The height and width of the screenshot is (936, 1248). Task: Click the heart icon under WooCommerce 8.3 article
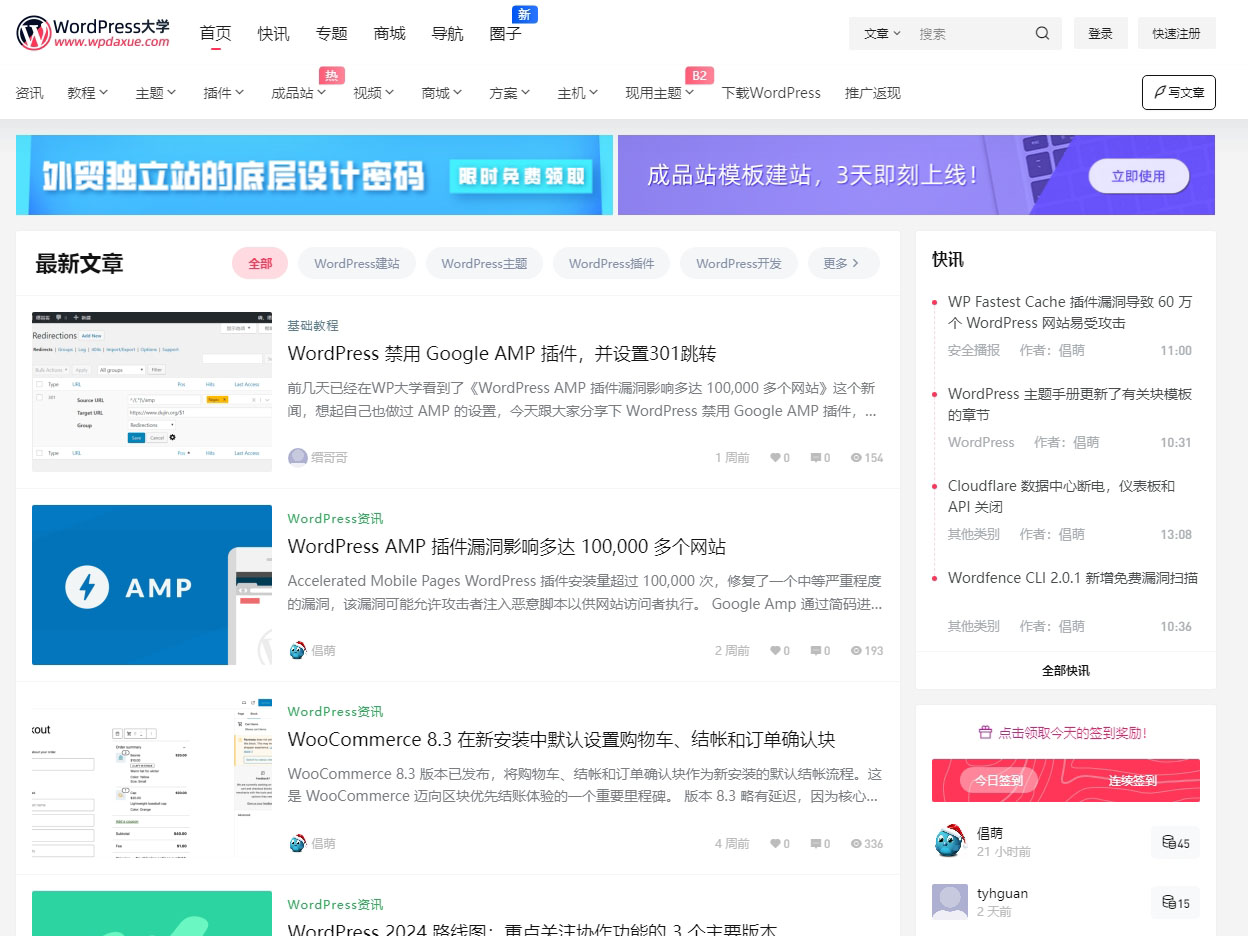coord(774,843)
